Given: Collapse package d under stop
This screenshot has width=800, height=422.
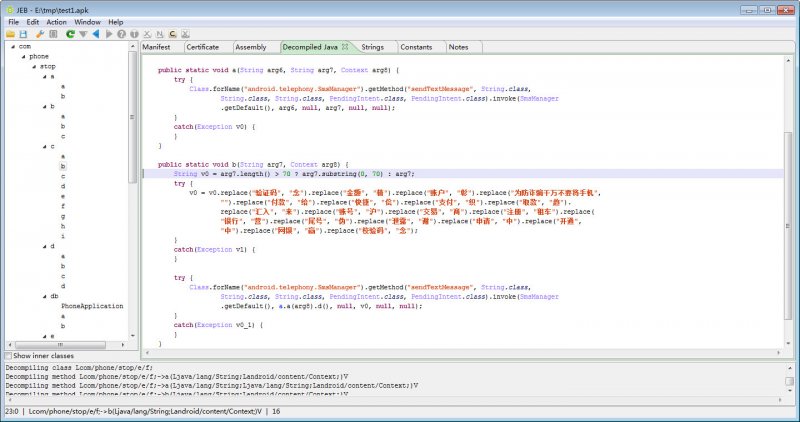Looking at the screenshot, I should [44, 246].
